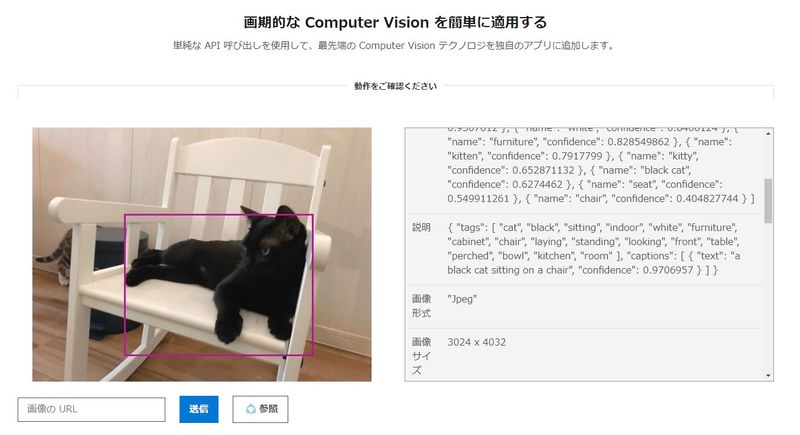Select the 説明 row label
Screen dimensions: 800x435
(x=421, y=227)
